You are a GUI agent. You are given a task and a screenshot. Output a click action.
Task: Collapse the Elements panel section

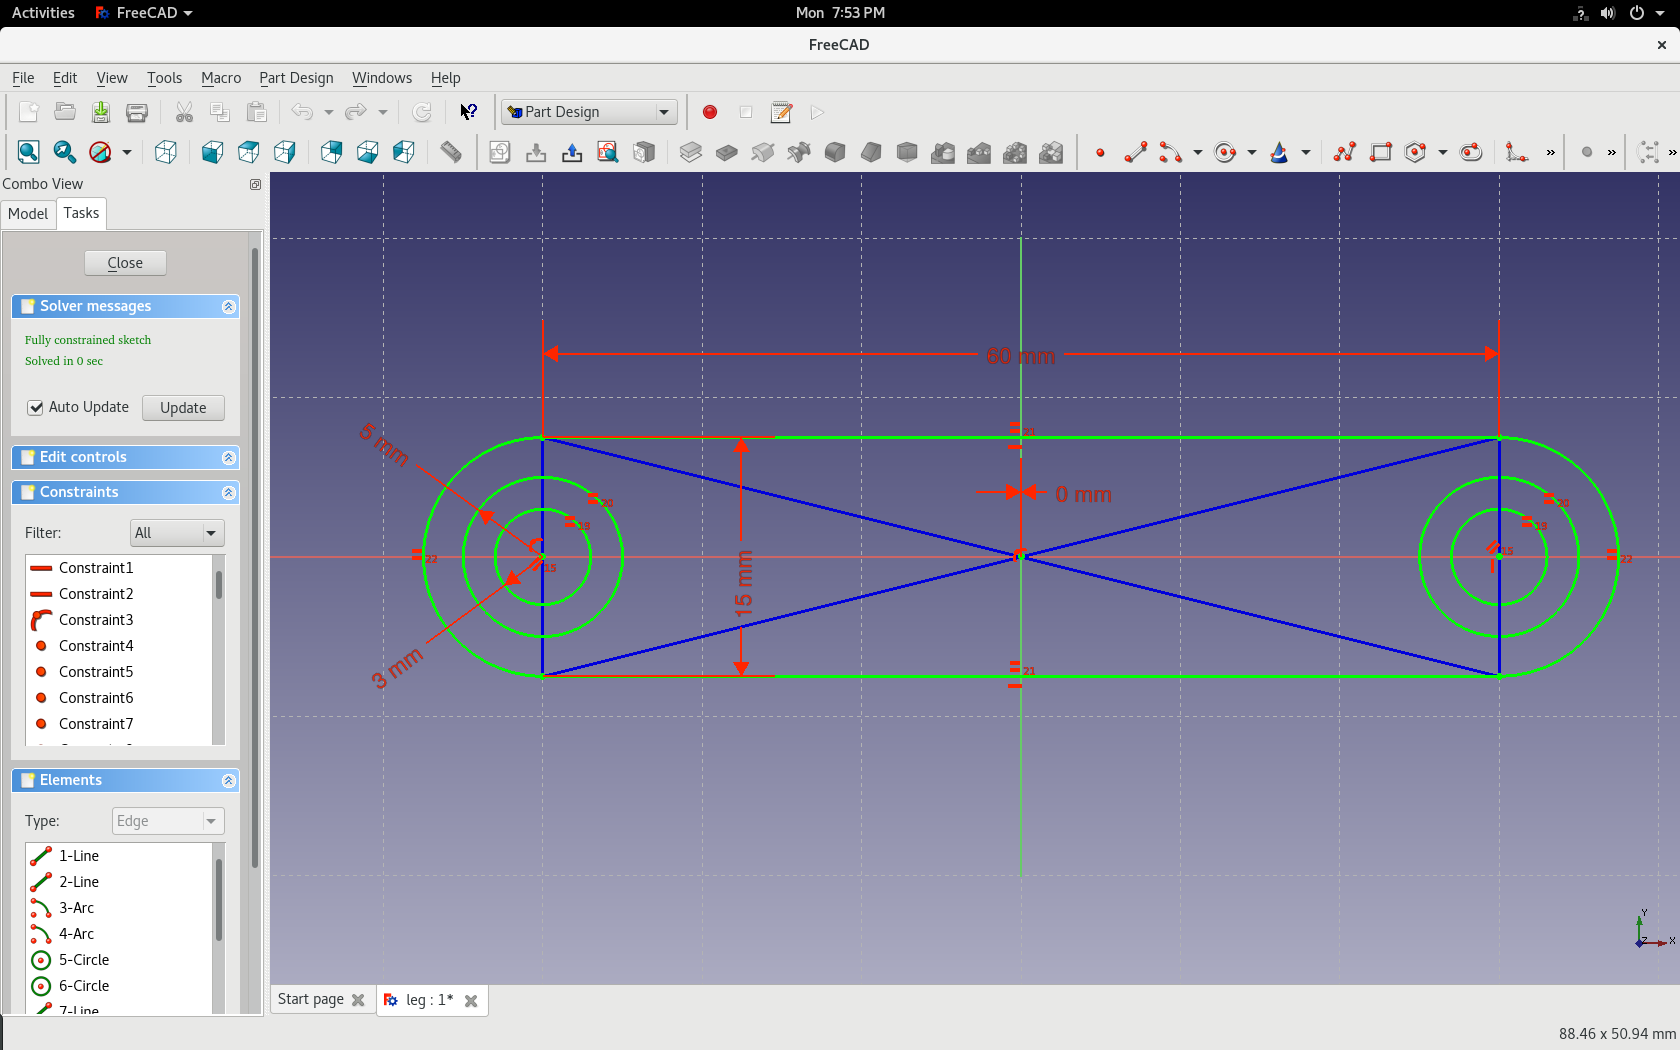228,780
